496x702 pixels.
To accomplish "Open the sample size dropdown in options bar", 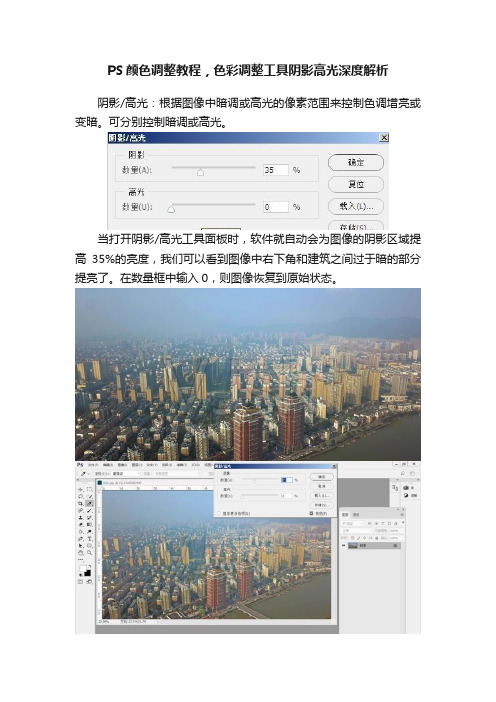I will [x=126, y=474].
